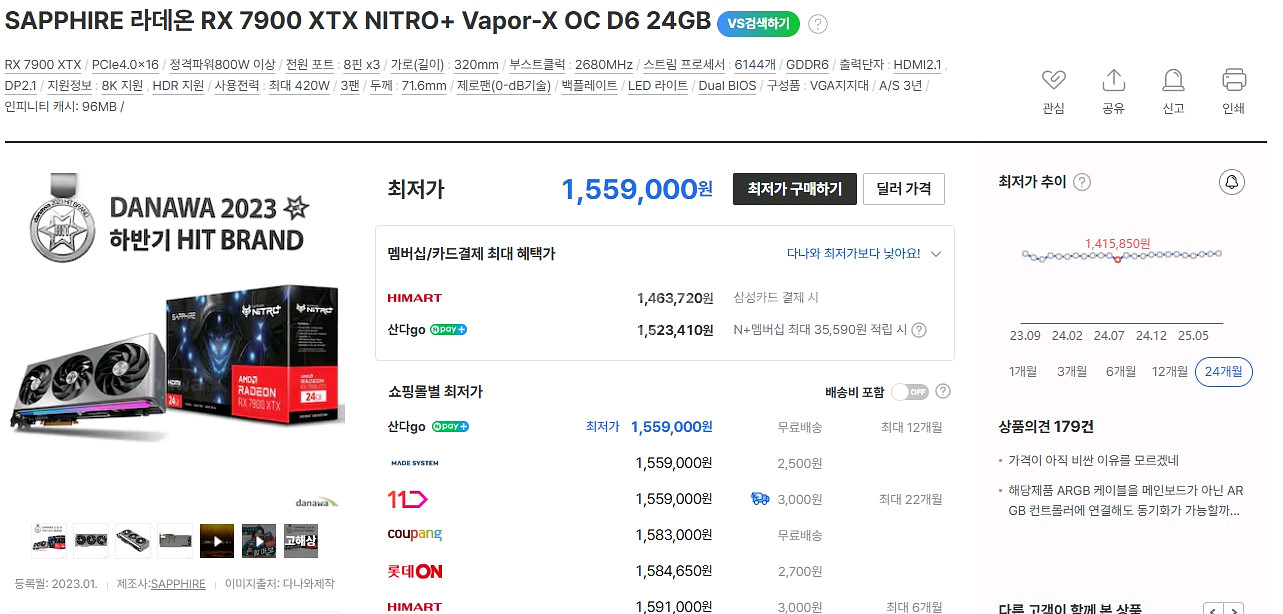Open 고해상 high-resolution image thumbnail

click(x=301, y=541)
